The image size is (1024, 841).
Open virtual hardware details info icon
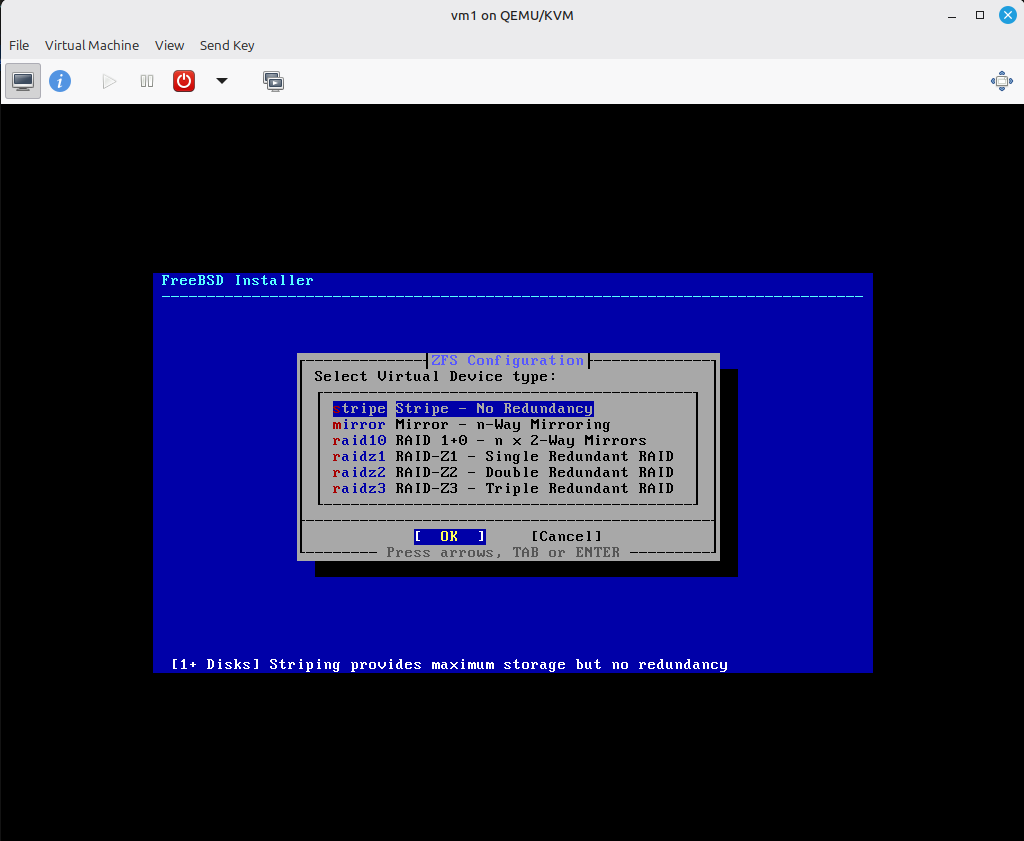pos(60,81)
